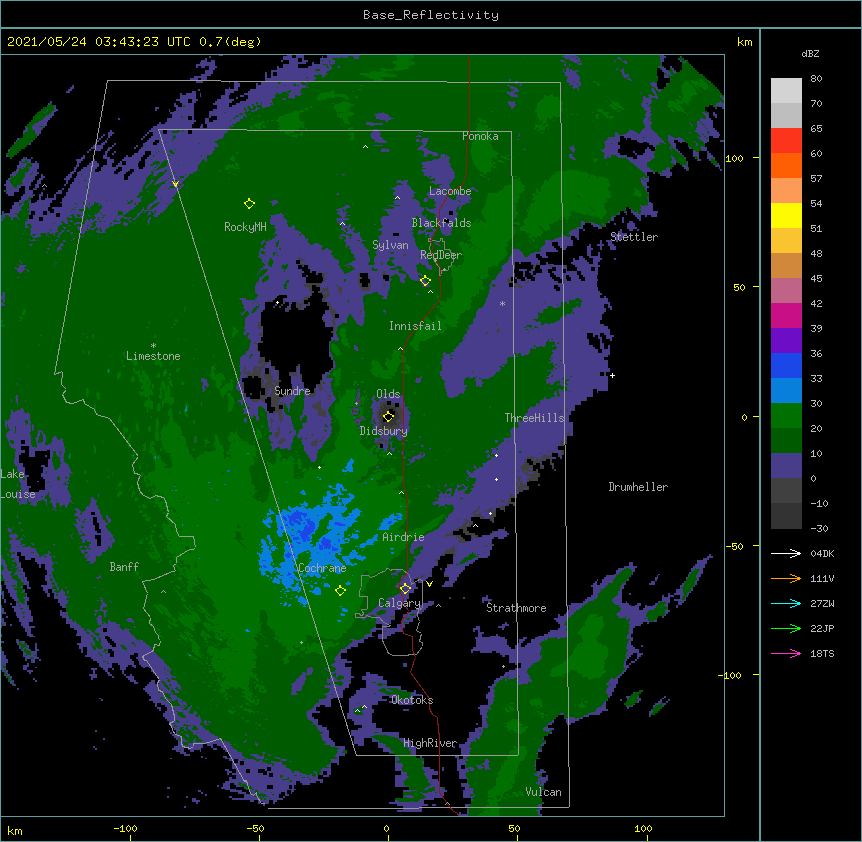The width and height of the screenshot is (862, 842).
Task: Select the bright orange swatch below red
Action: click(786, 165)
